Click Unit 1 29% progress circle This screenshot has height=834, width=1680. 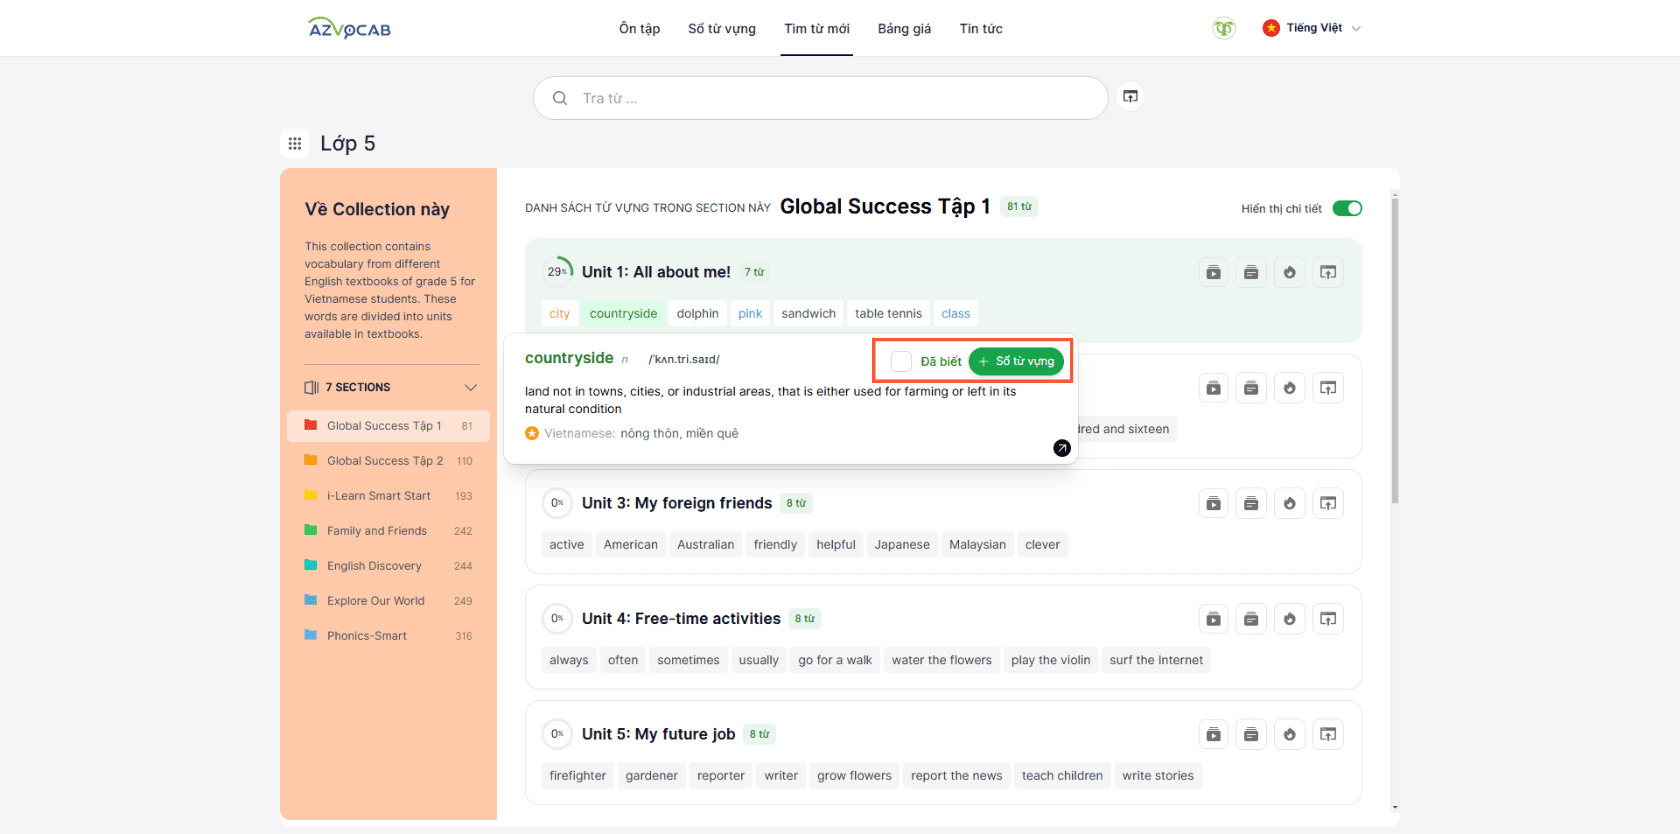(558, 271)
